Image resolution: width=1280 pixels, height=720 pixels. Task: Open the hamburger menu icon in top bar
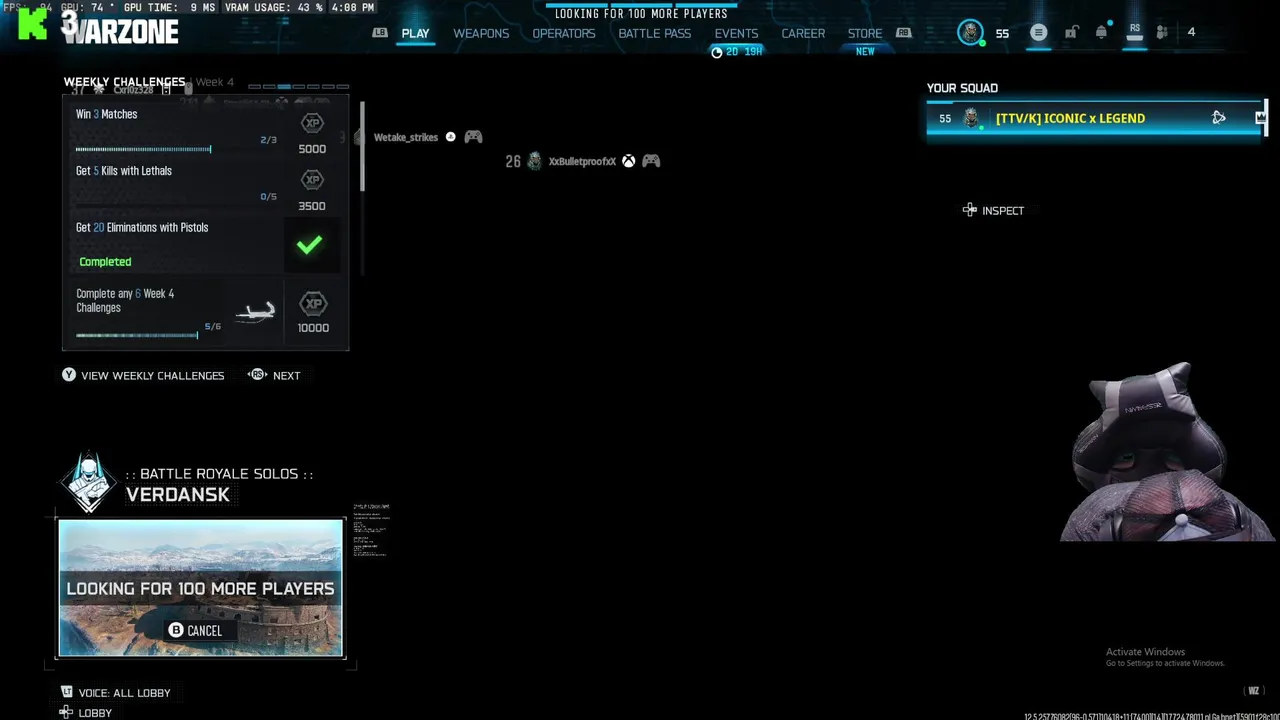pyautogui.click(x=1038, y=33)
